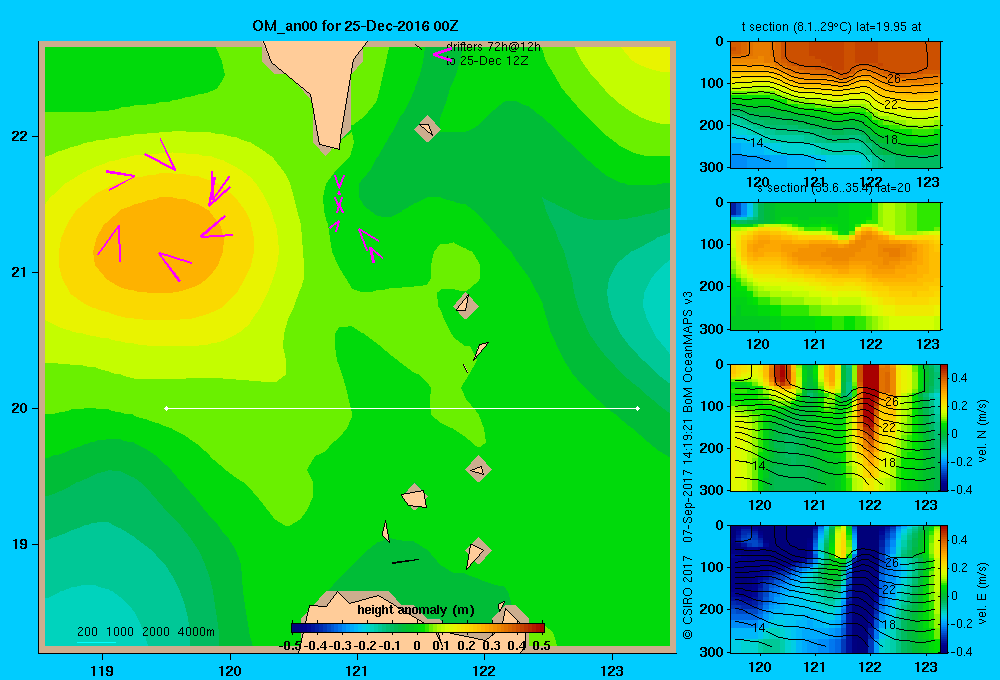Click longitude label 119 on main map
This screenshot has height=680, width=1000.
102,670
